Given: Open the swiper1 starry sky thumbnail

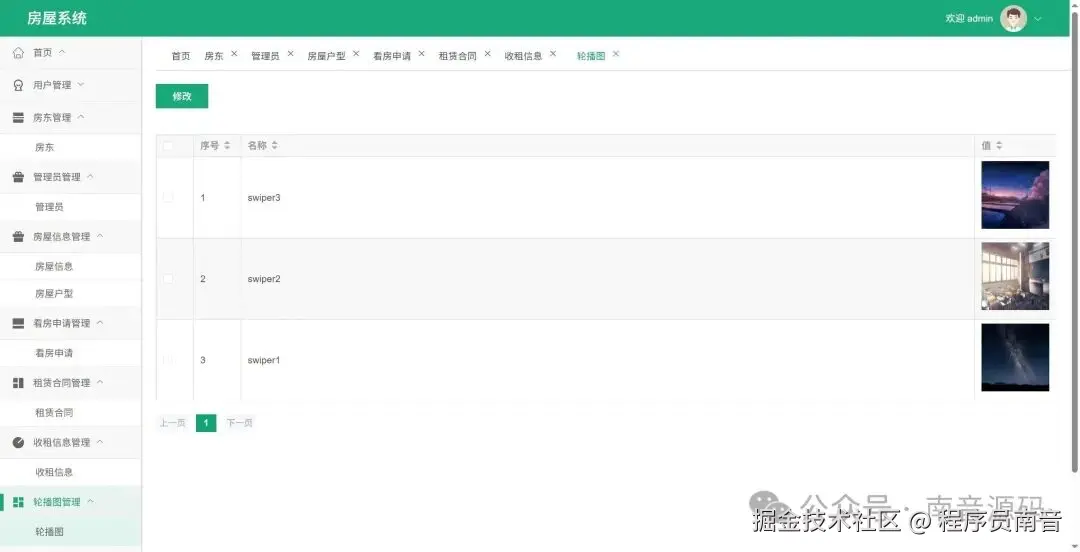Looking at the screenshot, I should click(1015, 357).
